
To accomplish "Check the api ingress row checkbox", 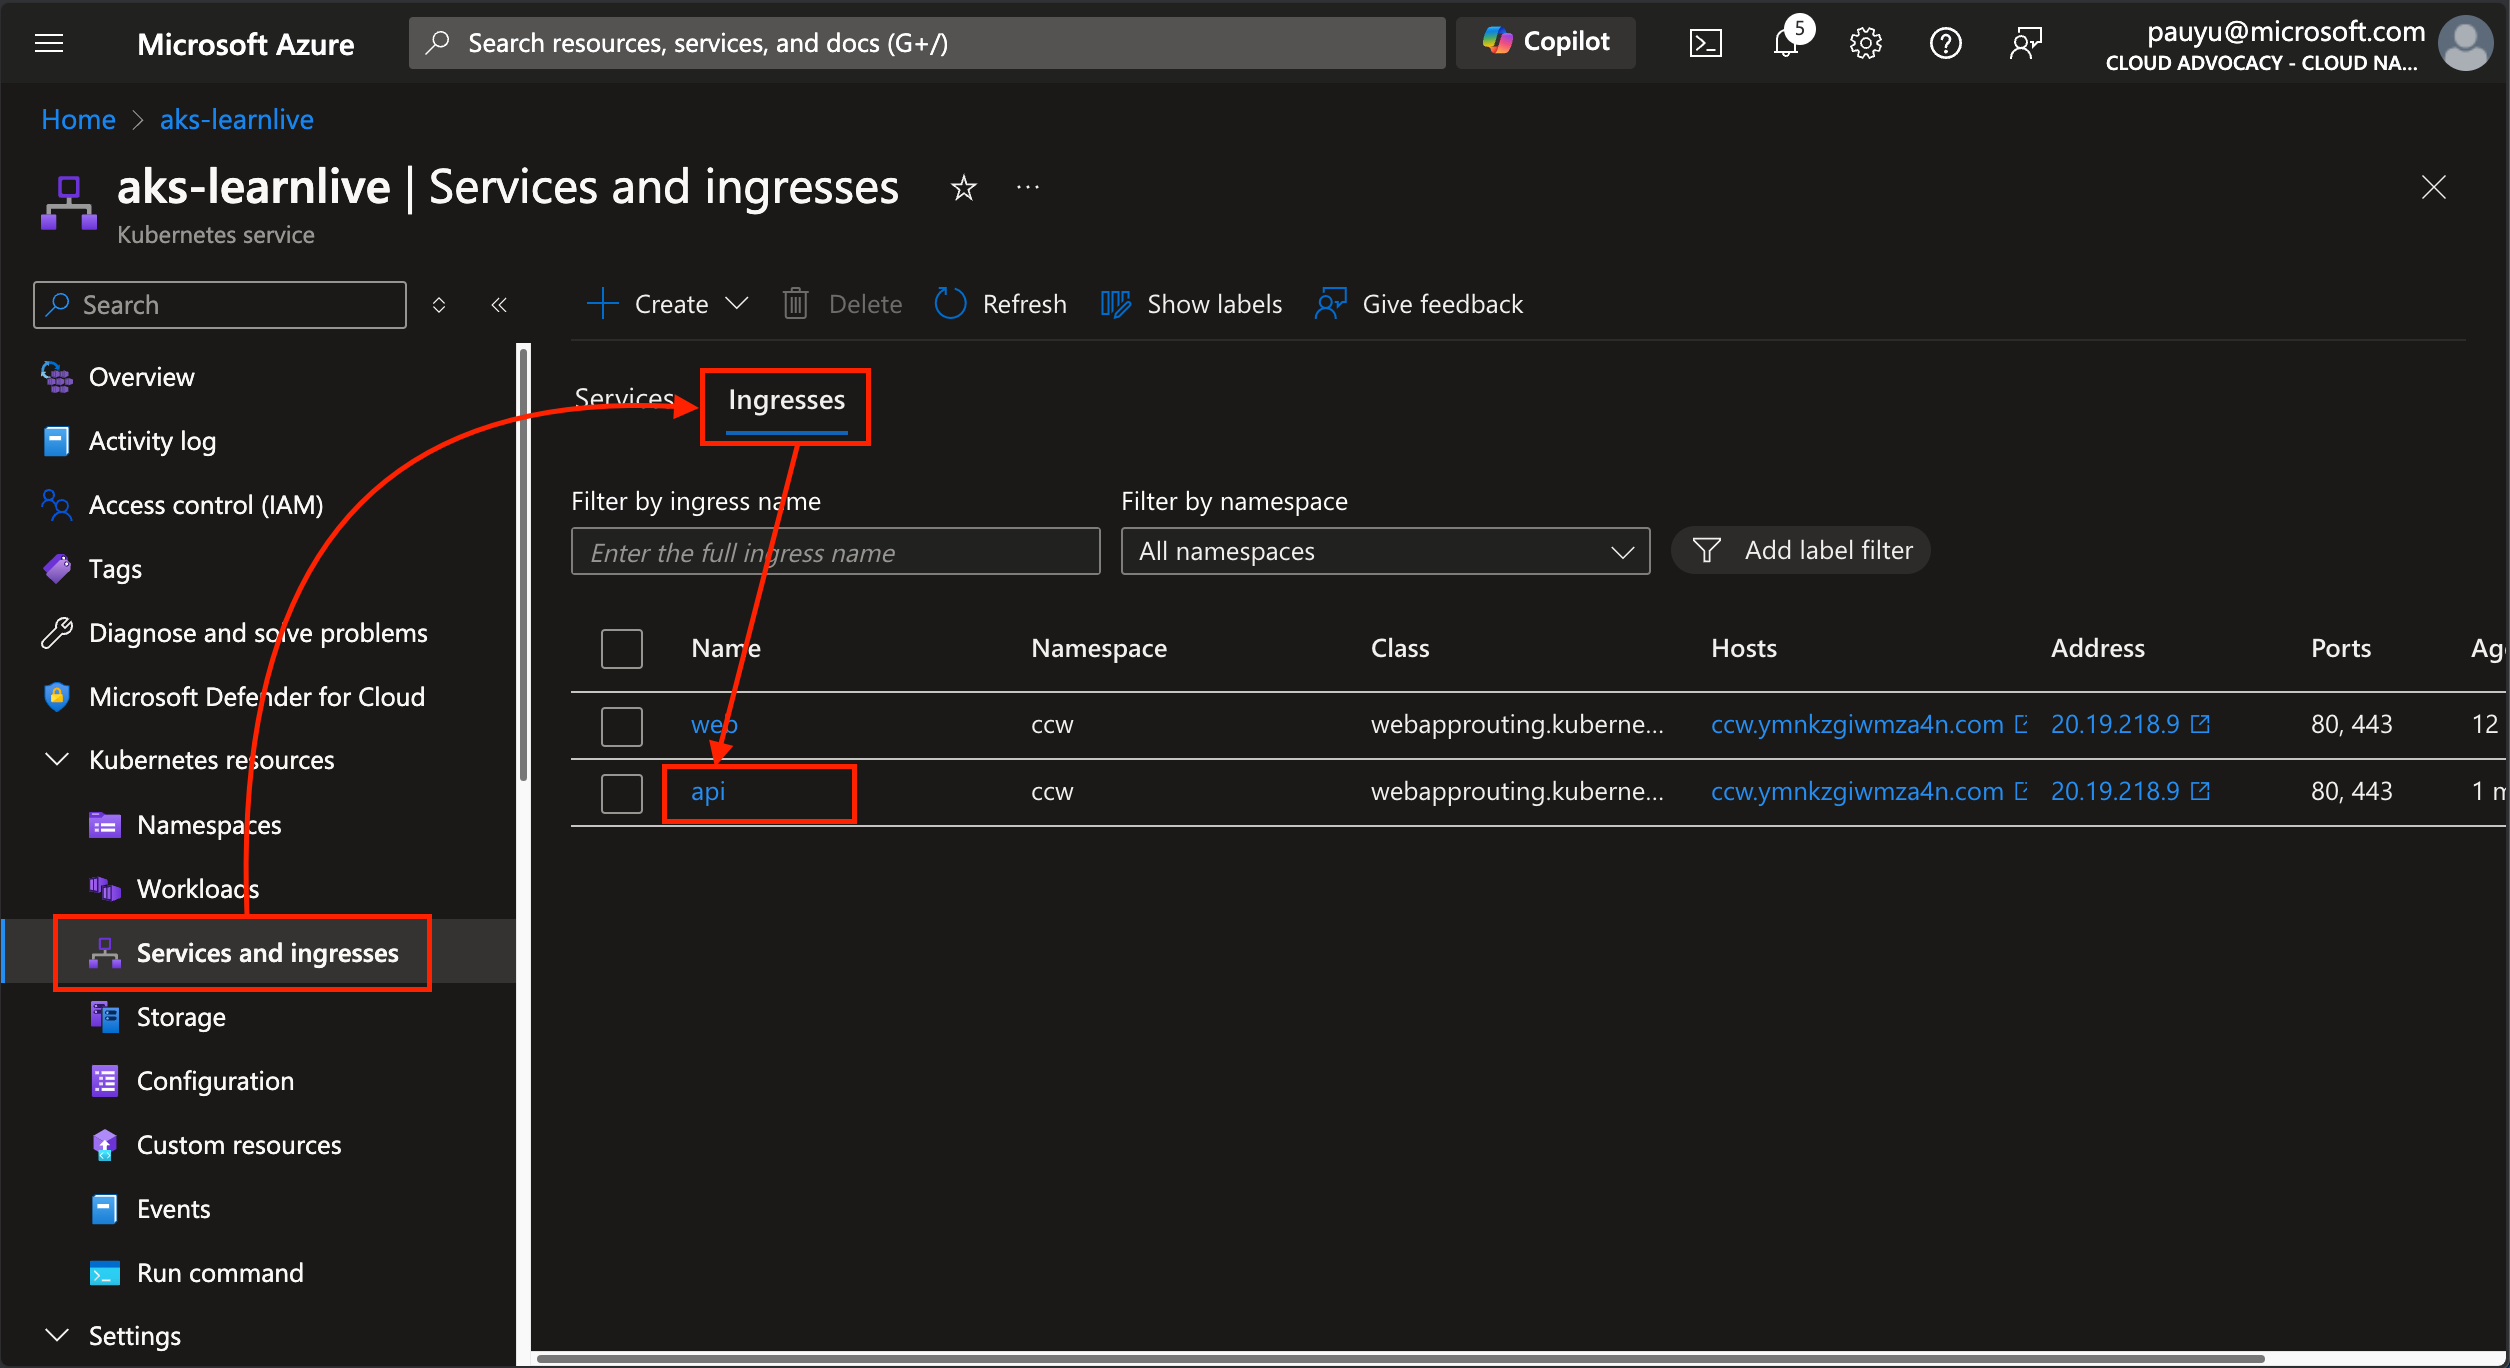I will click(622, 793).
